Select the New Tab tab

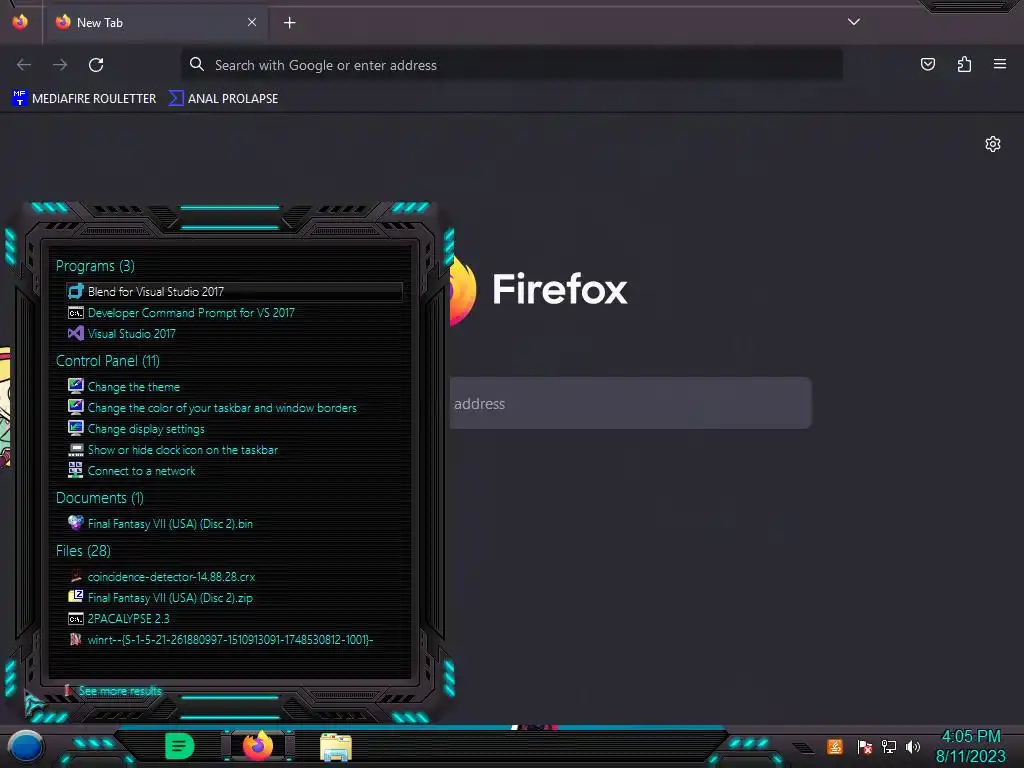coord(155,22)
